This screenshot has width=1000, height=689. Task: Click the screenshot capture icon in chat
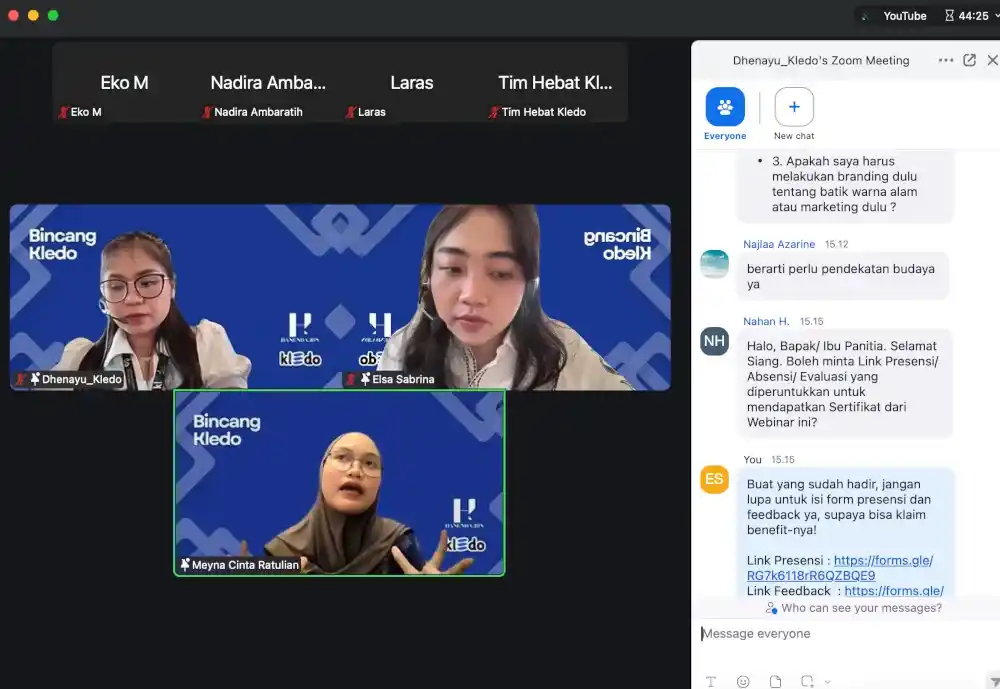click(807, 682)
